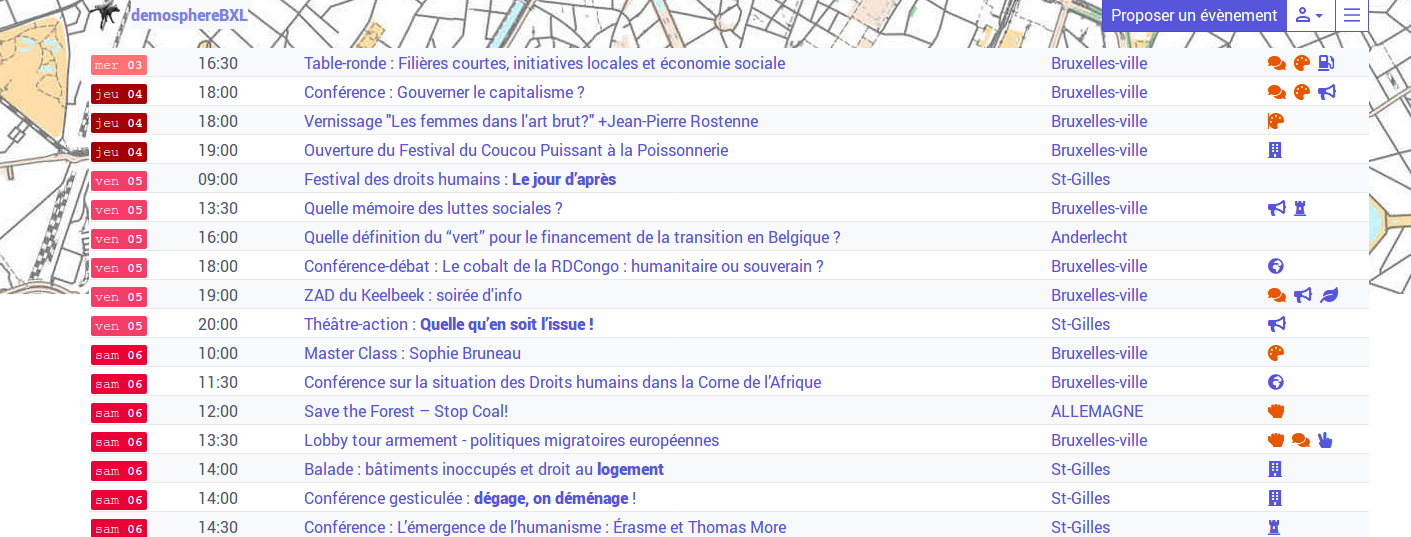The height and width of the screenshot is (537, 1411).
Task: Click palette icon in Table-ronde Filières courtes row
Action: click(1301, 63)
